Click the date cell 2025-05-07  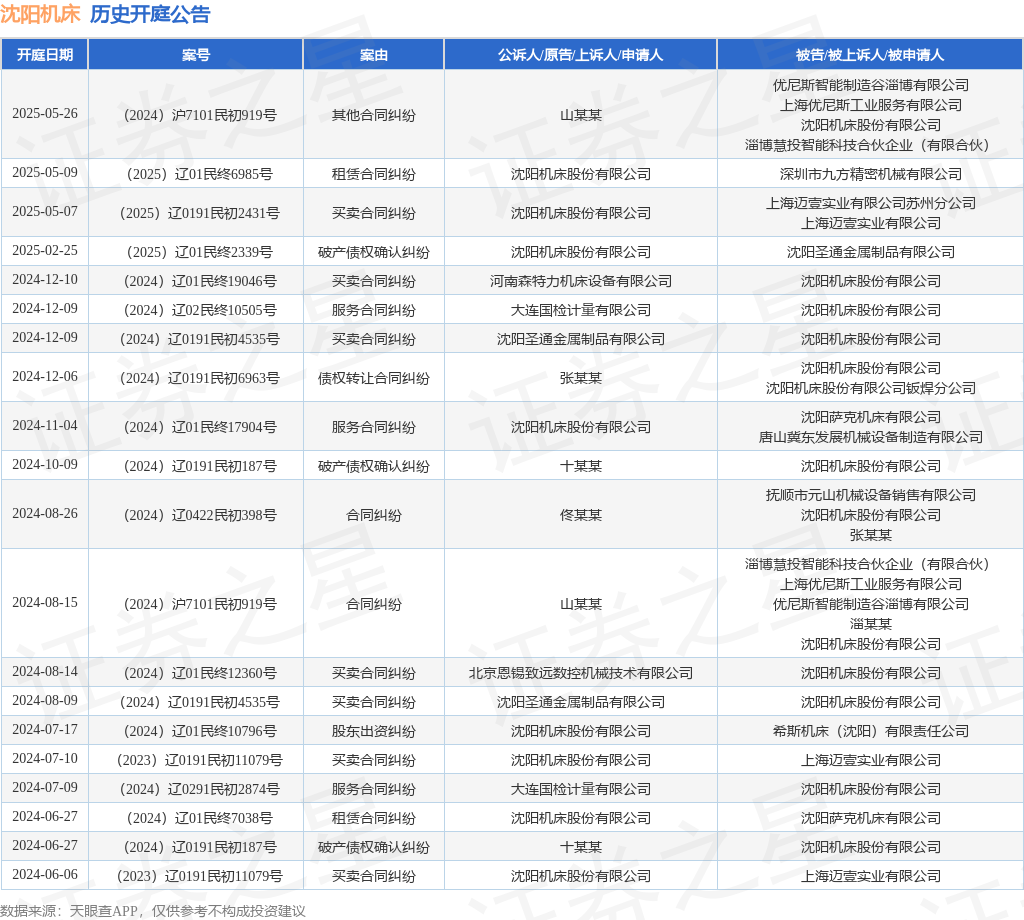pos(44,212)
